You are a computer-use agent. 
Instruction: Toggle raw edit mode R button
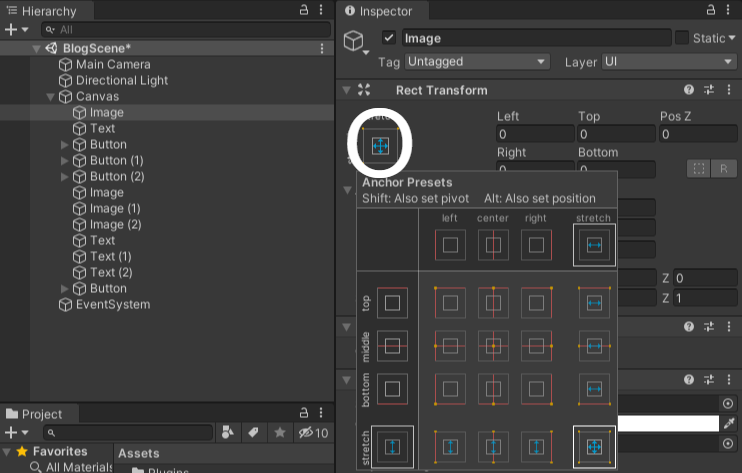click(724, 169)
